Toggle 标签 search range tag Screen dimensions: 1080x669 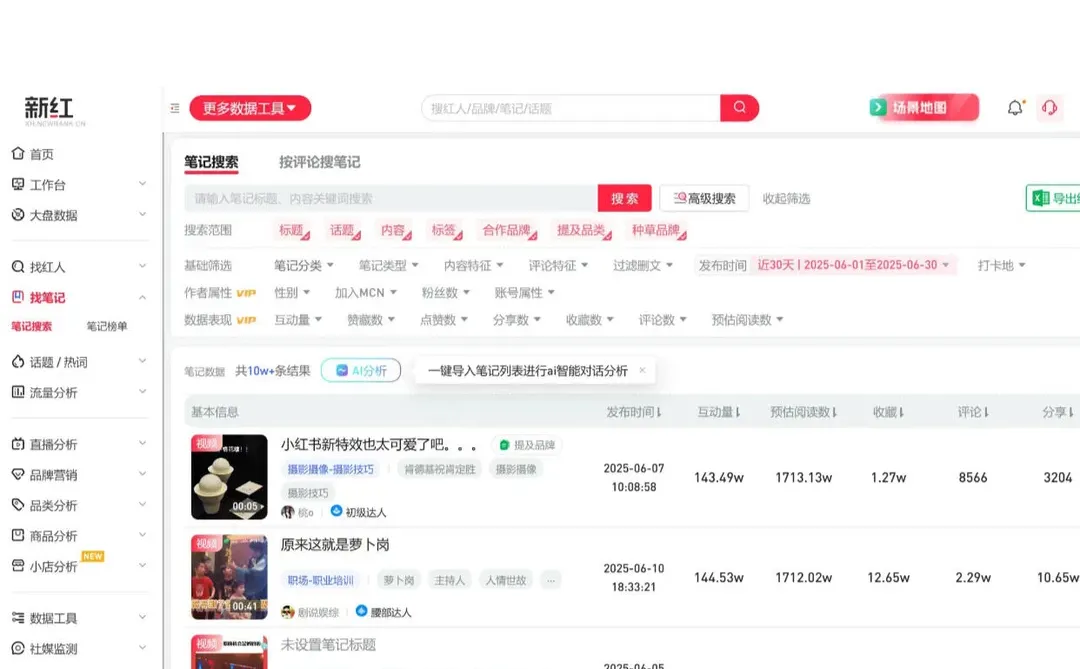(x=446, y=230)
